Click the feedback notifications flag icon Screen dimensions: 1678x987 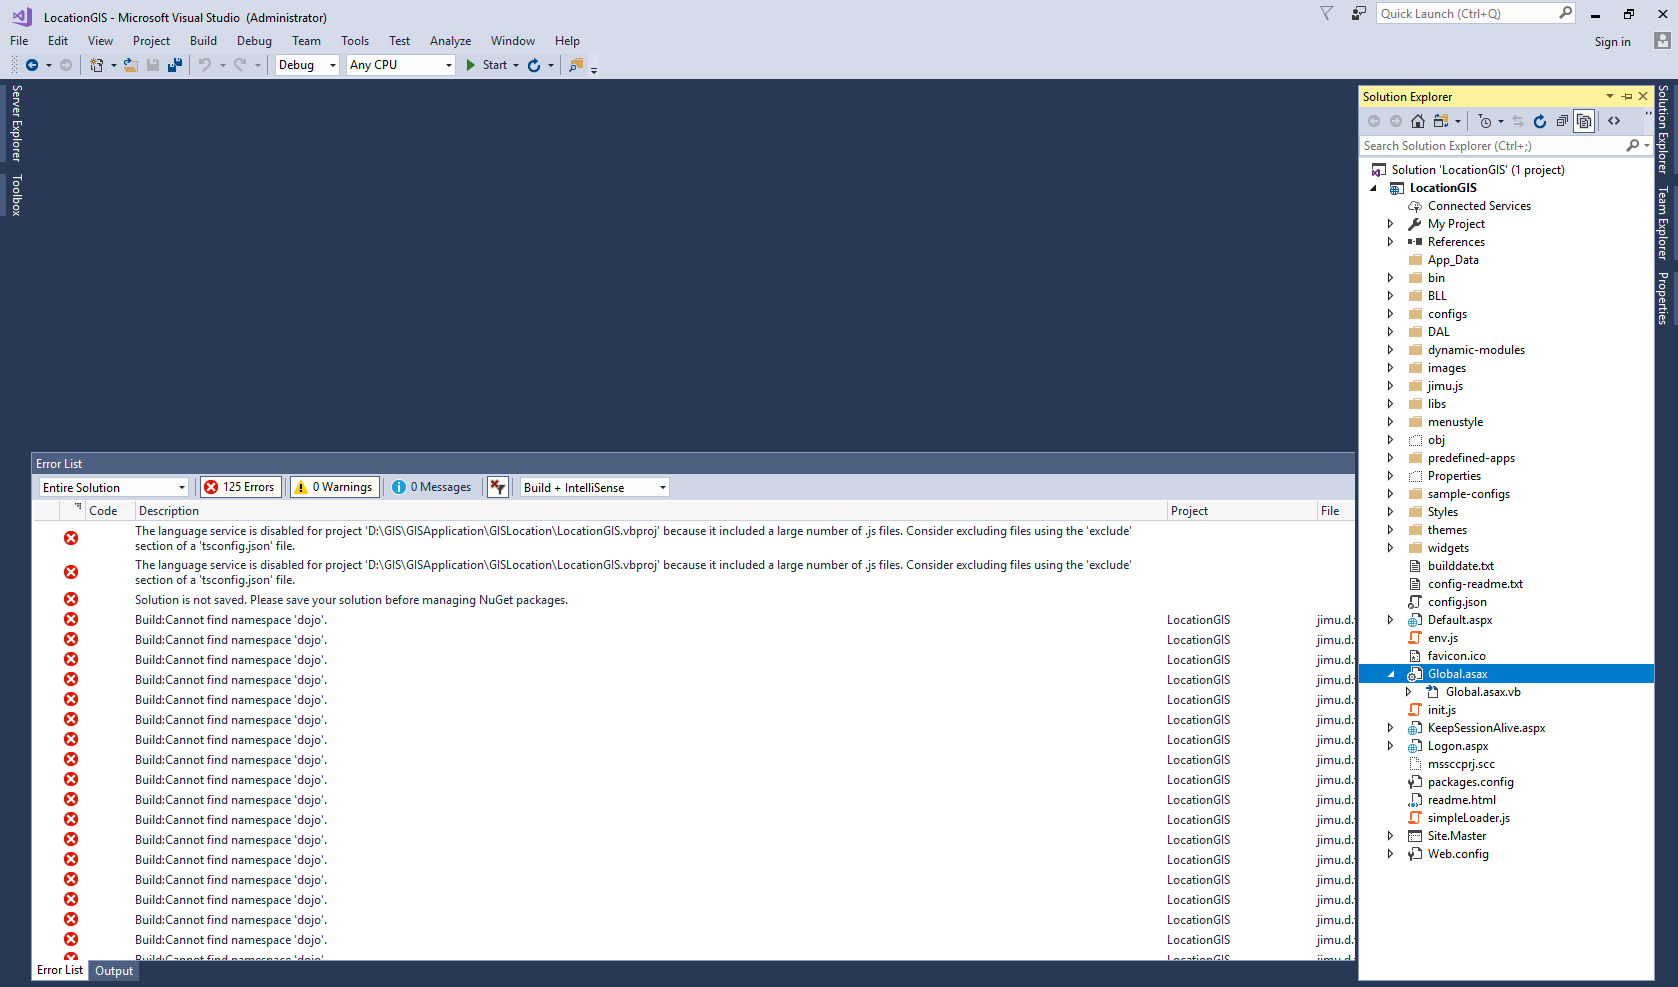pyautogui.click(x=1327, y=14)
